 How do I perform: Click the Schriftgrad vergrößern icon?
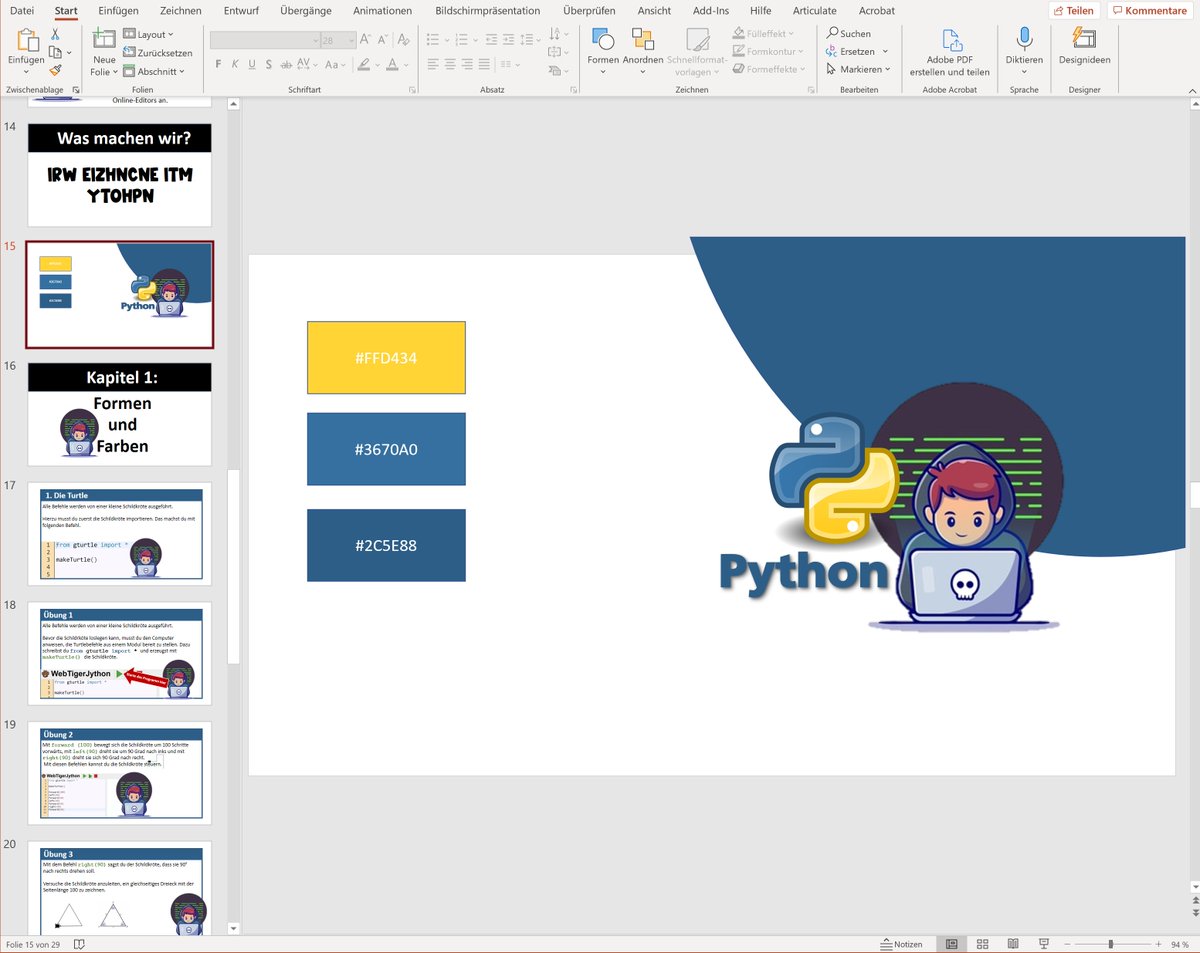point(366,40)
